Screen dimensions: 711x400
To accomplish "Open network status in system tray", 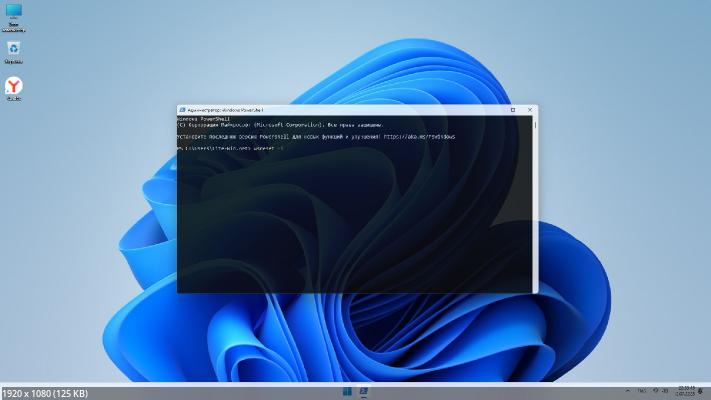I will [656, 390].
